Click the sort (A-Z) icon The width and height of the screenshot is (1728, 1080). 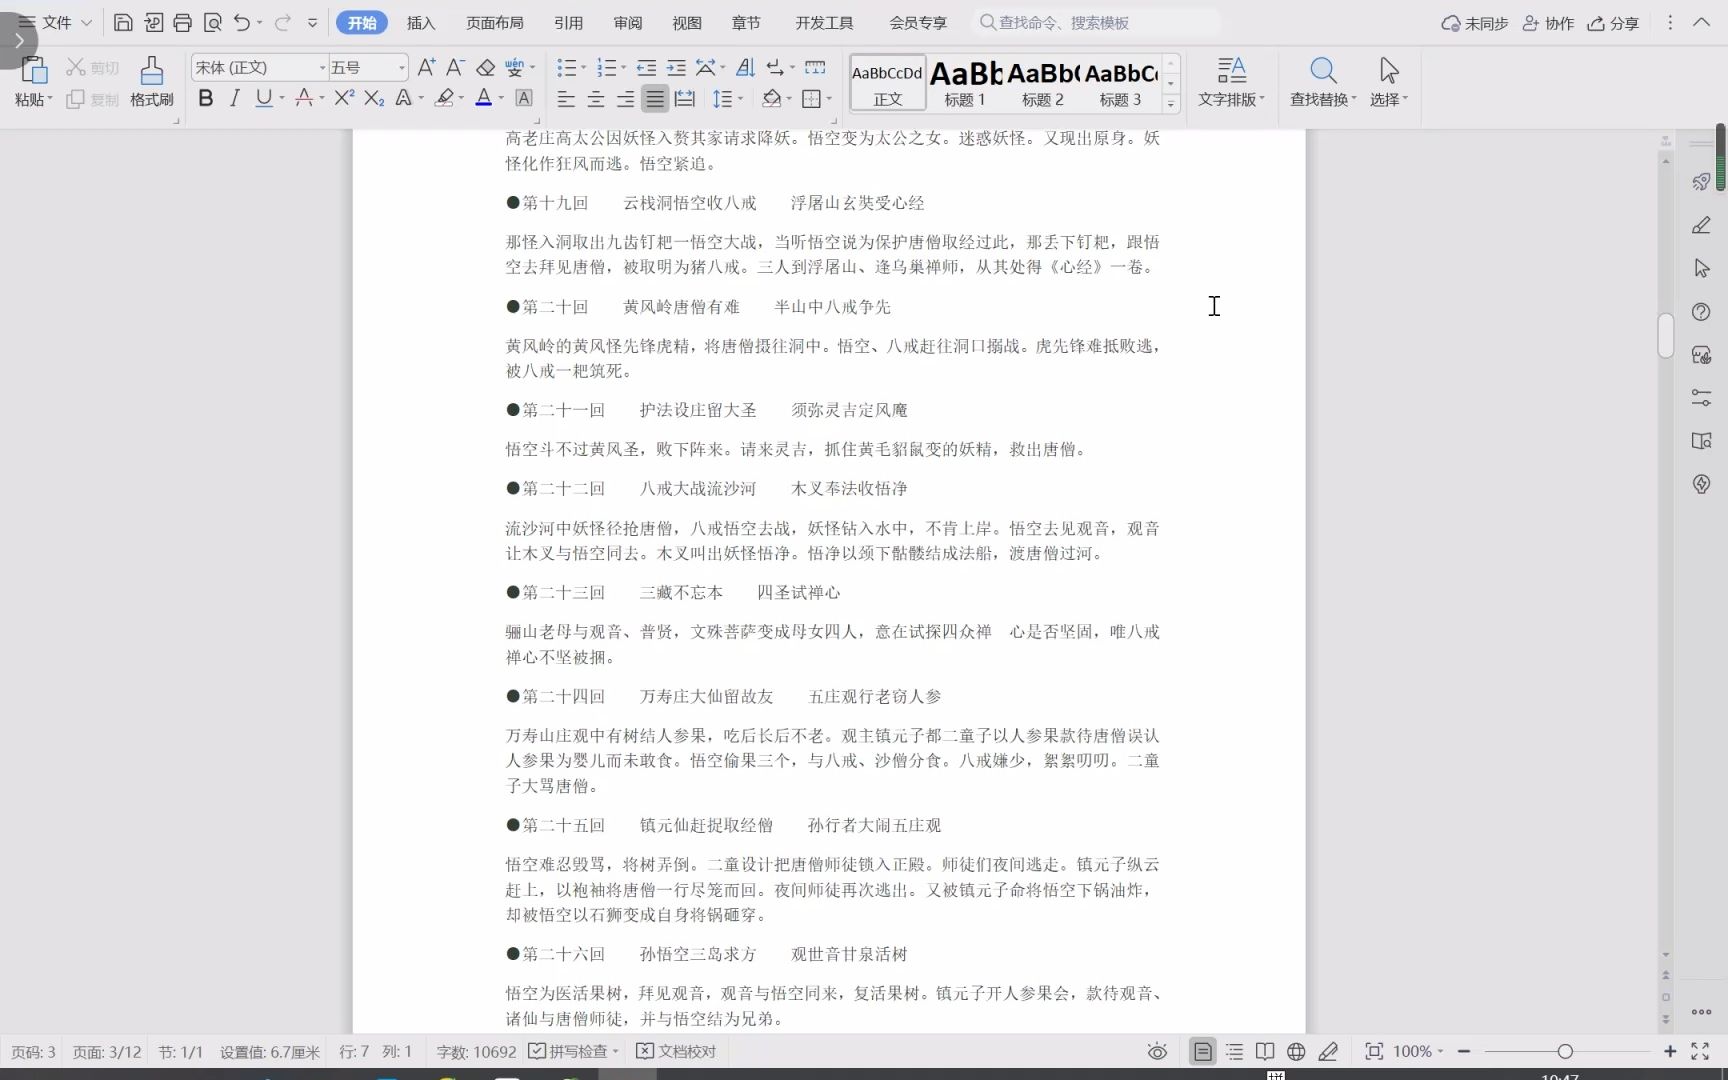coord(745,67)
